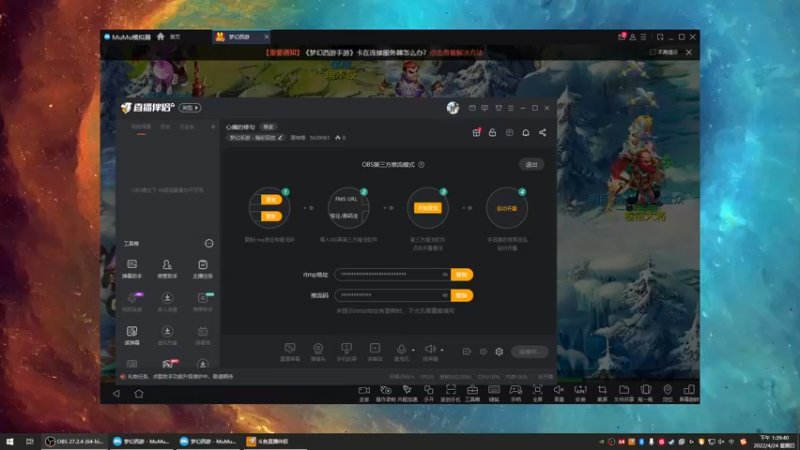This screenshot has height=450, width=800.
Task: Reveal hidden stream key eye icon
Action: coord(445,295)
